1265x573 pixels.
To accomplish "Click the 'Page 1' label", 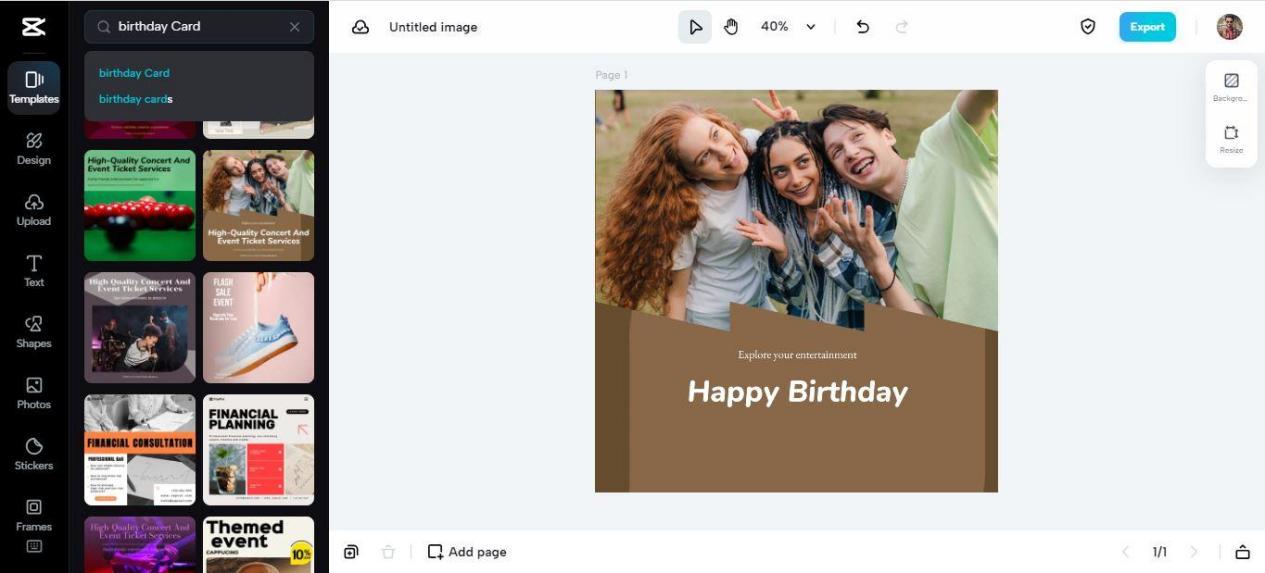I will point(611,75).
